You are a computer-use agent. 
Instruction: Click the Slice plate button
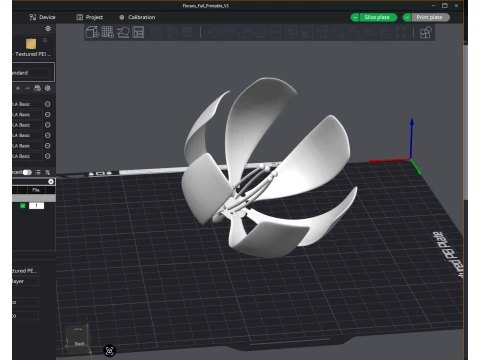click(378, 17)
